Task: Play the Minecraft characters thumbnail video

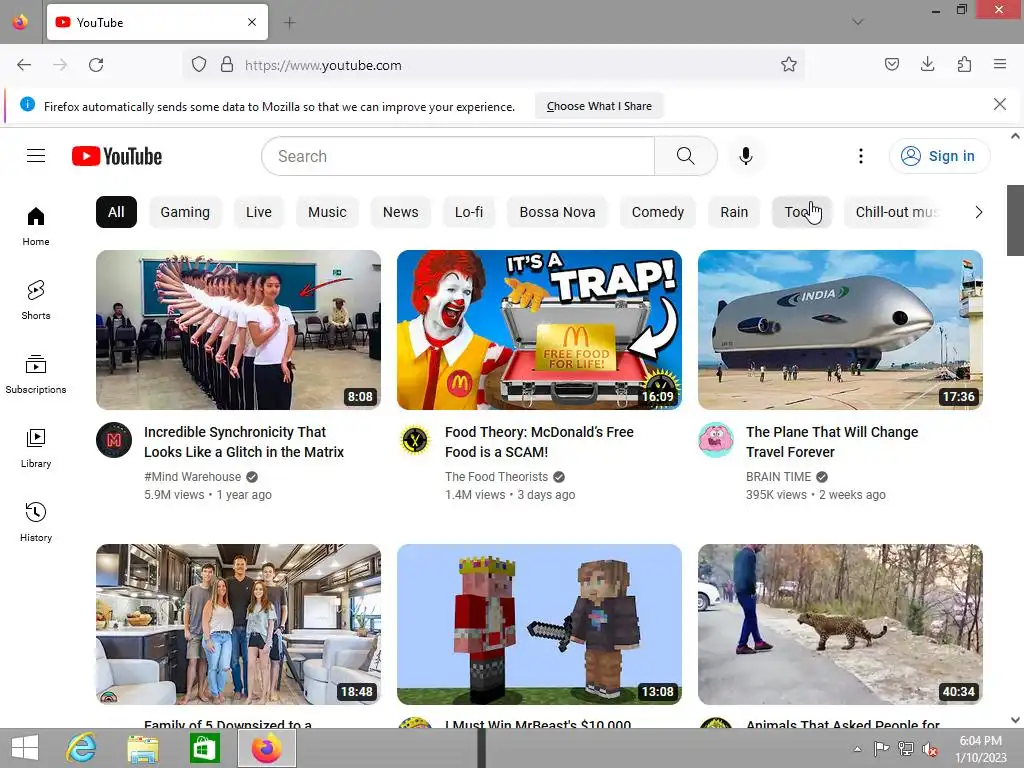Action: pos(539,624)
